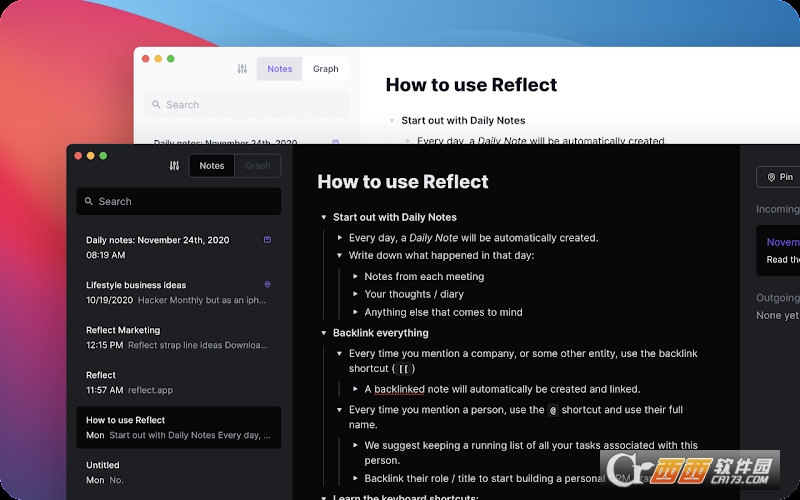800x500 pixels.
Task: Click the Incoming section label
Action: (x=778, y=209)
